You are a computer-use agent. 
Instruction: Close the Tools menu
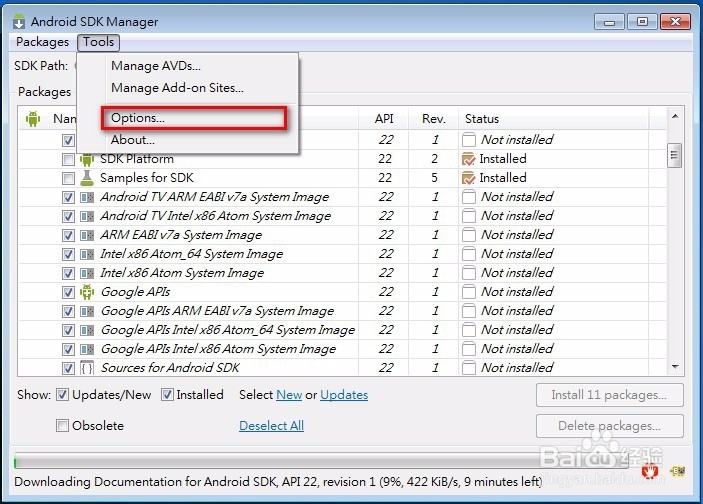(98, 42)
